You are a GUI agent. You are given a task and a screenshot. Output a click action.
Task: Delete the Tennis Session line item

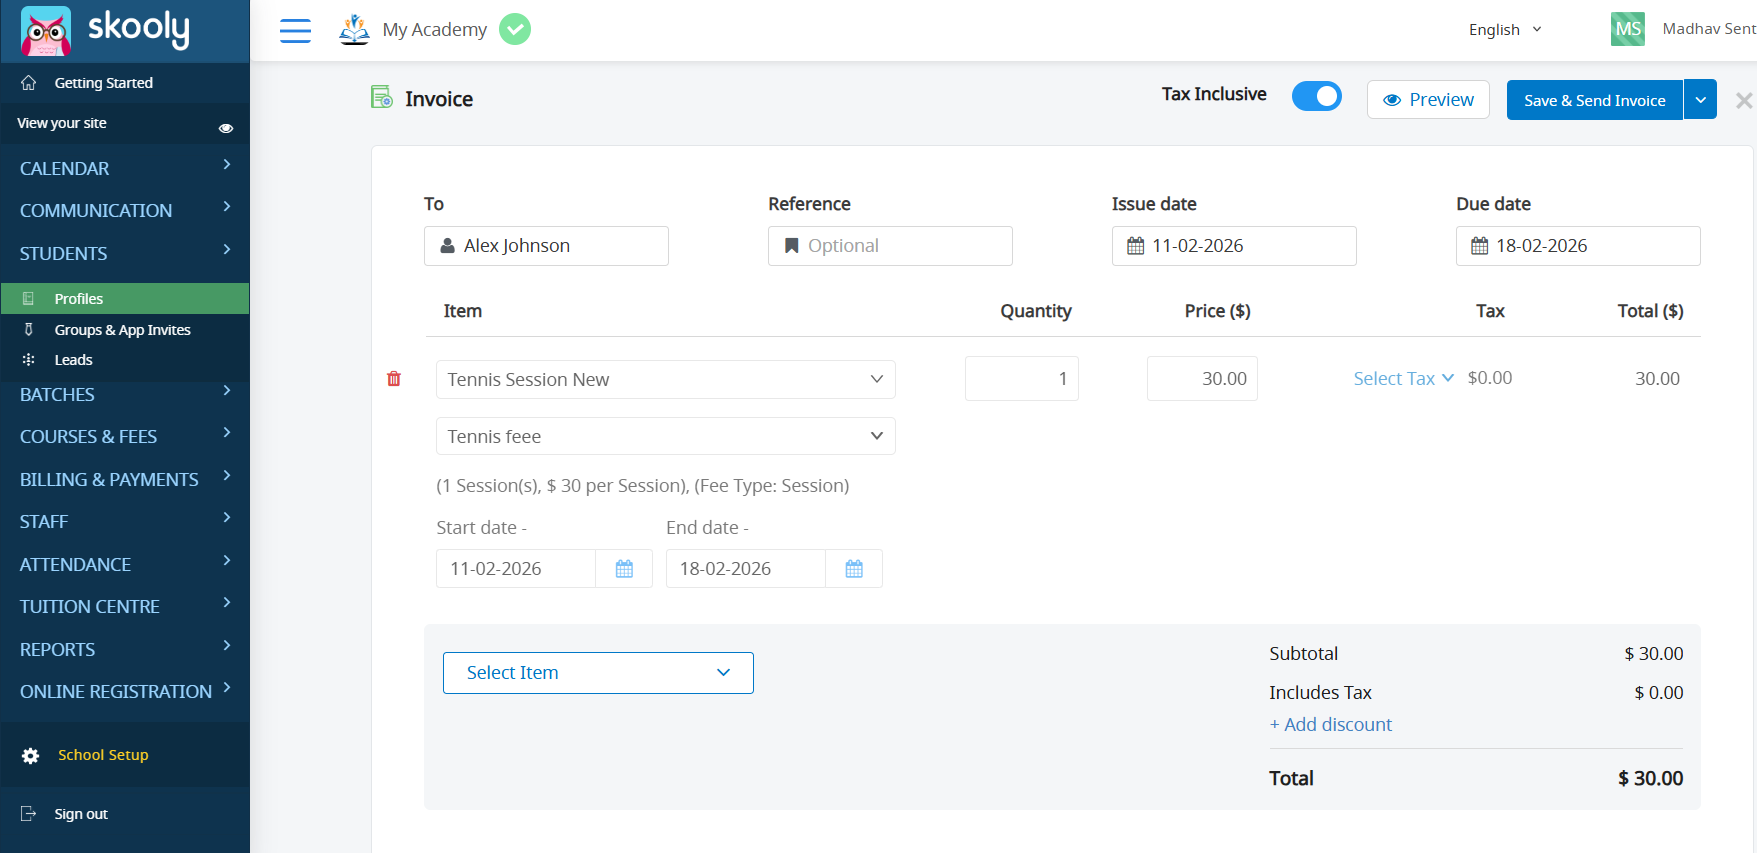pos(394,379)
